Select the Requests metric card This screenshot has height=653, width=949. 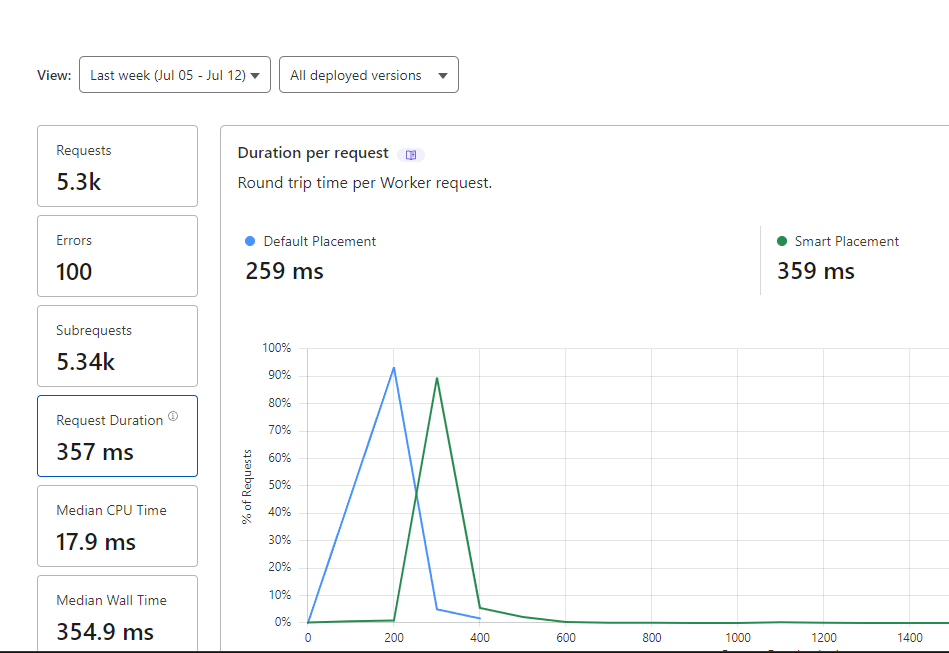(117, 166)
